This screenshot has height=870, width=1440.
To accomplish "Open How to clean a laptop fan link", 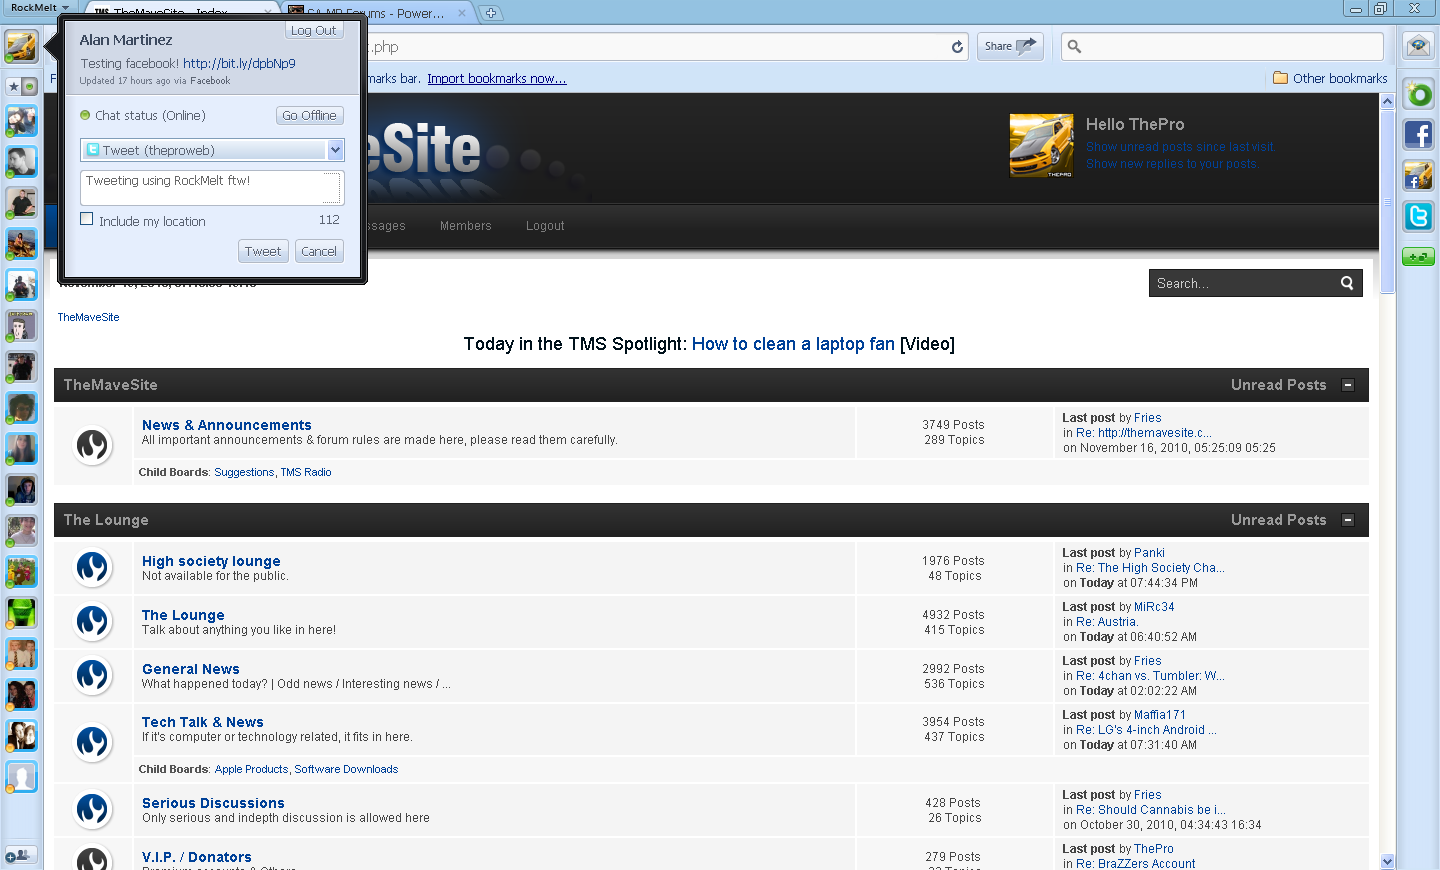I will pyautogui.click(x=793, y=344).
